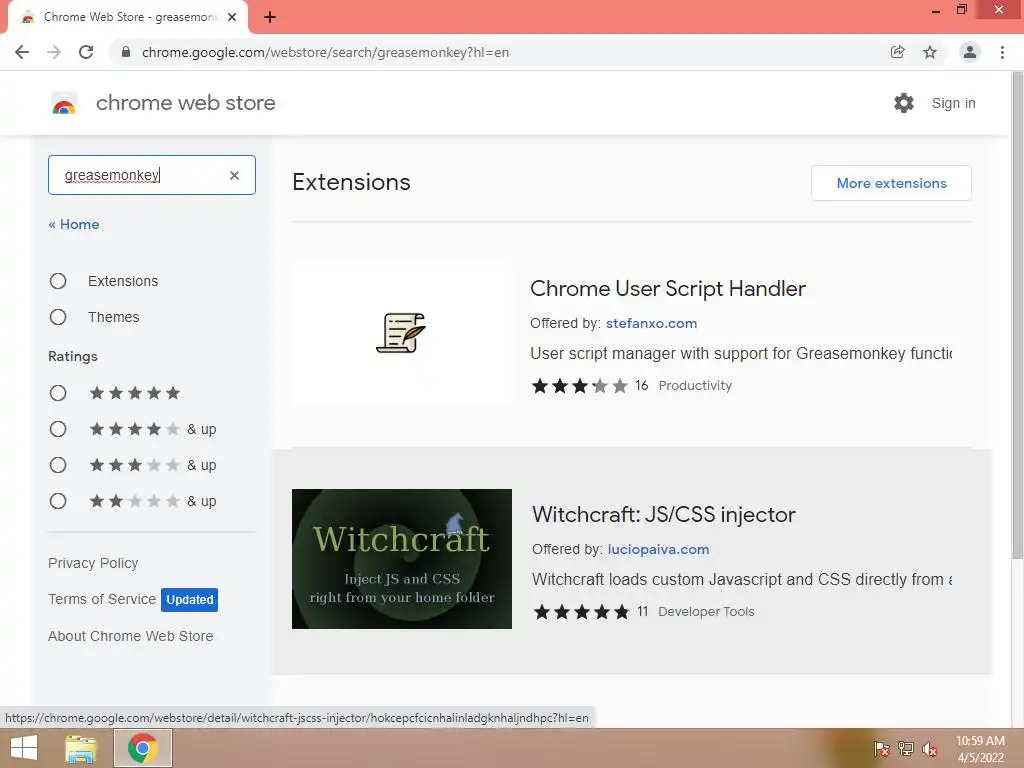Screen dimensions: 1024x768
Task: Open the Privacy Policy link
Action: (93, 563)
